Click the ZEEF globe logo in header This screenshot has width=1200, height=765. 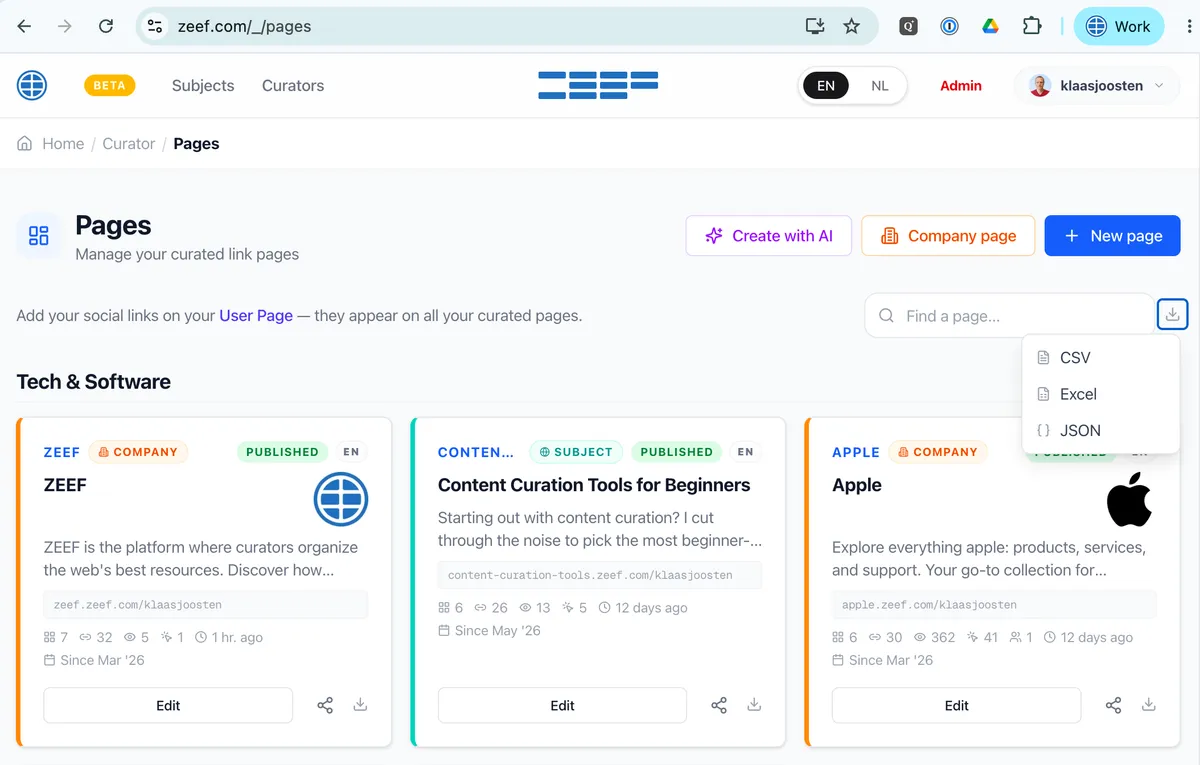(x=32, y=85)
